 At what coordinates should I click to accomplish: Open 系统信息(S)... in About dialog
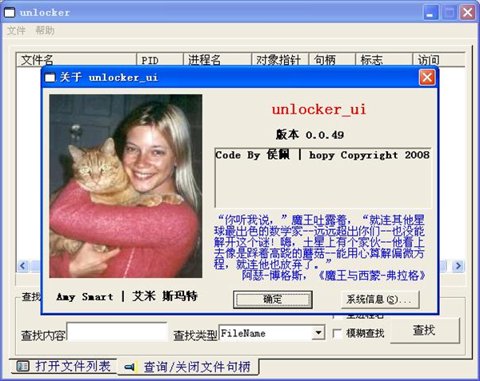click(x=380, y=299)
